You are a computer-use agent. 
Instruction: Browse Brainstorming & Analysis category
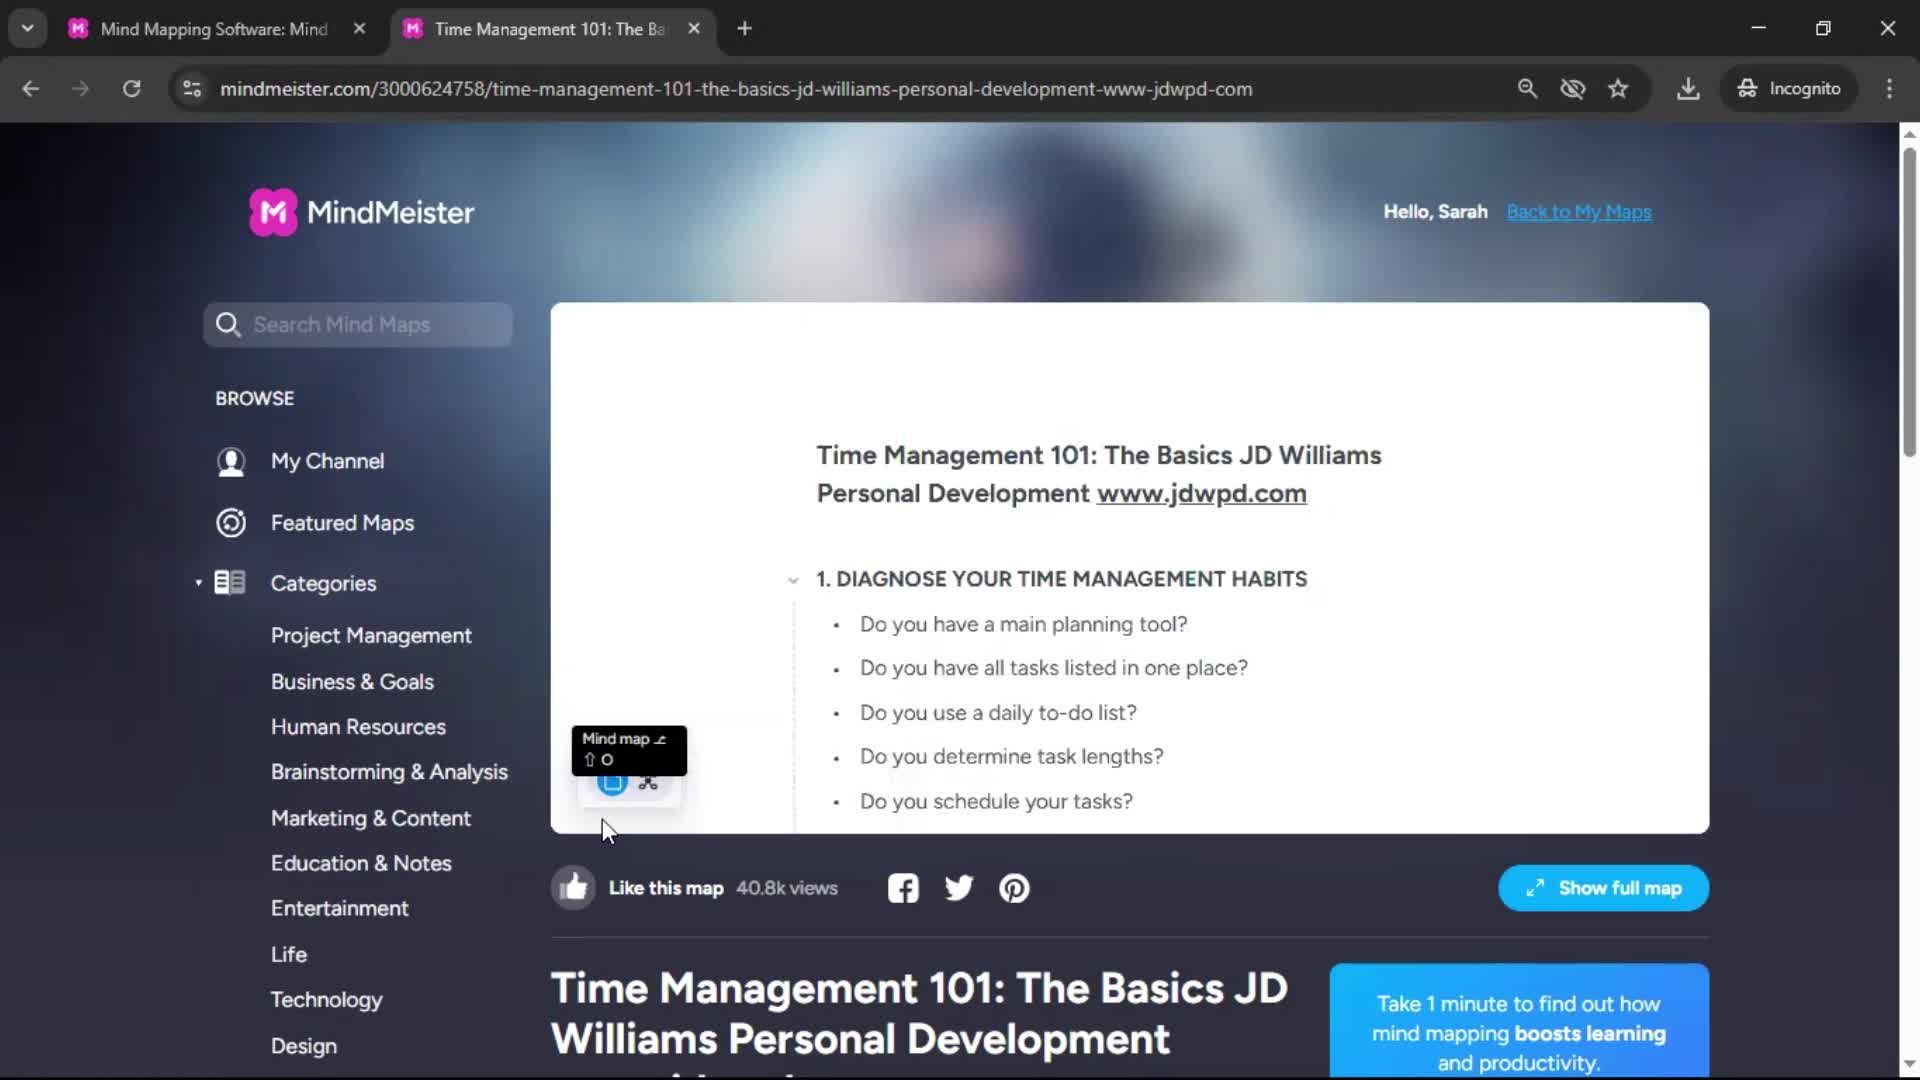[x=389, y=772]
